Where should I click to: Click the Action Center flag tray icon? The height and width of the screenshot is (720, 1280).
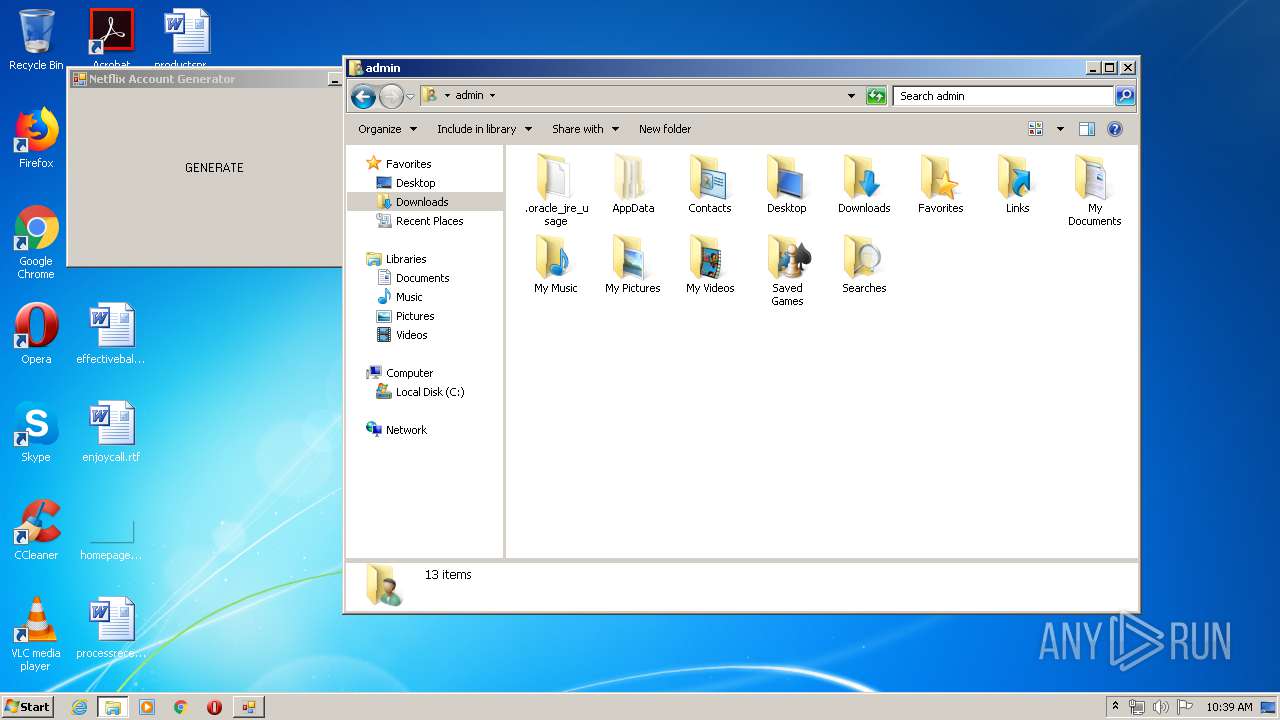(x=1184, y=707)
